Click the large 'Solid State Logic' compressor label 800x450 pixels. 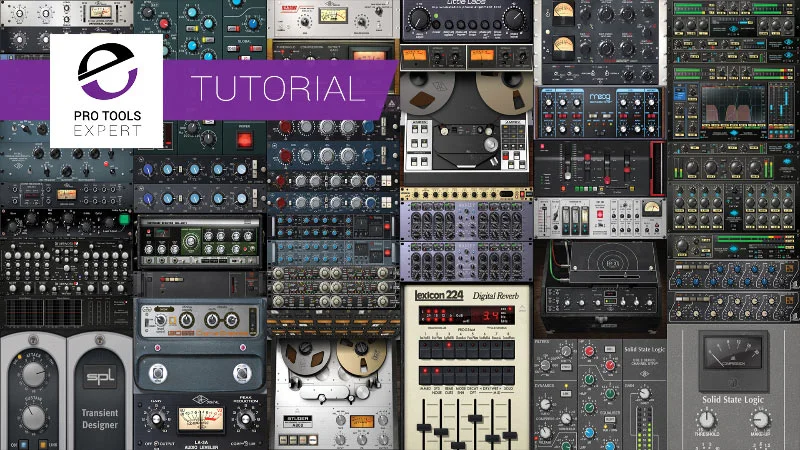click(x=733, y=399)
